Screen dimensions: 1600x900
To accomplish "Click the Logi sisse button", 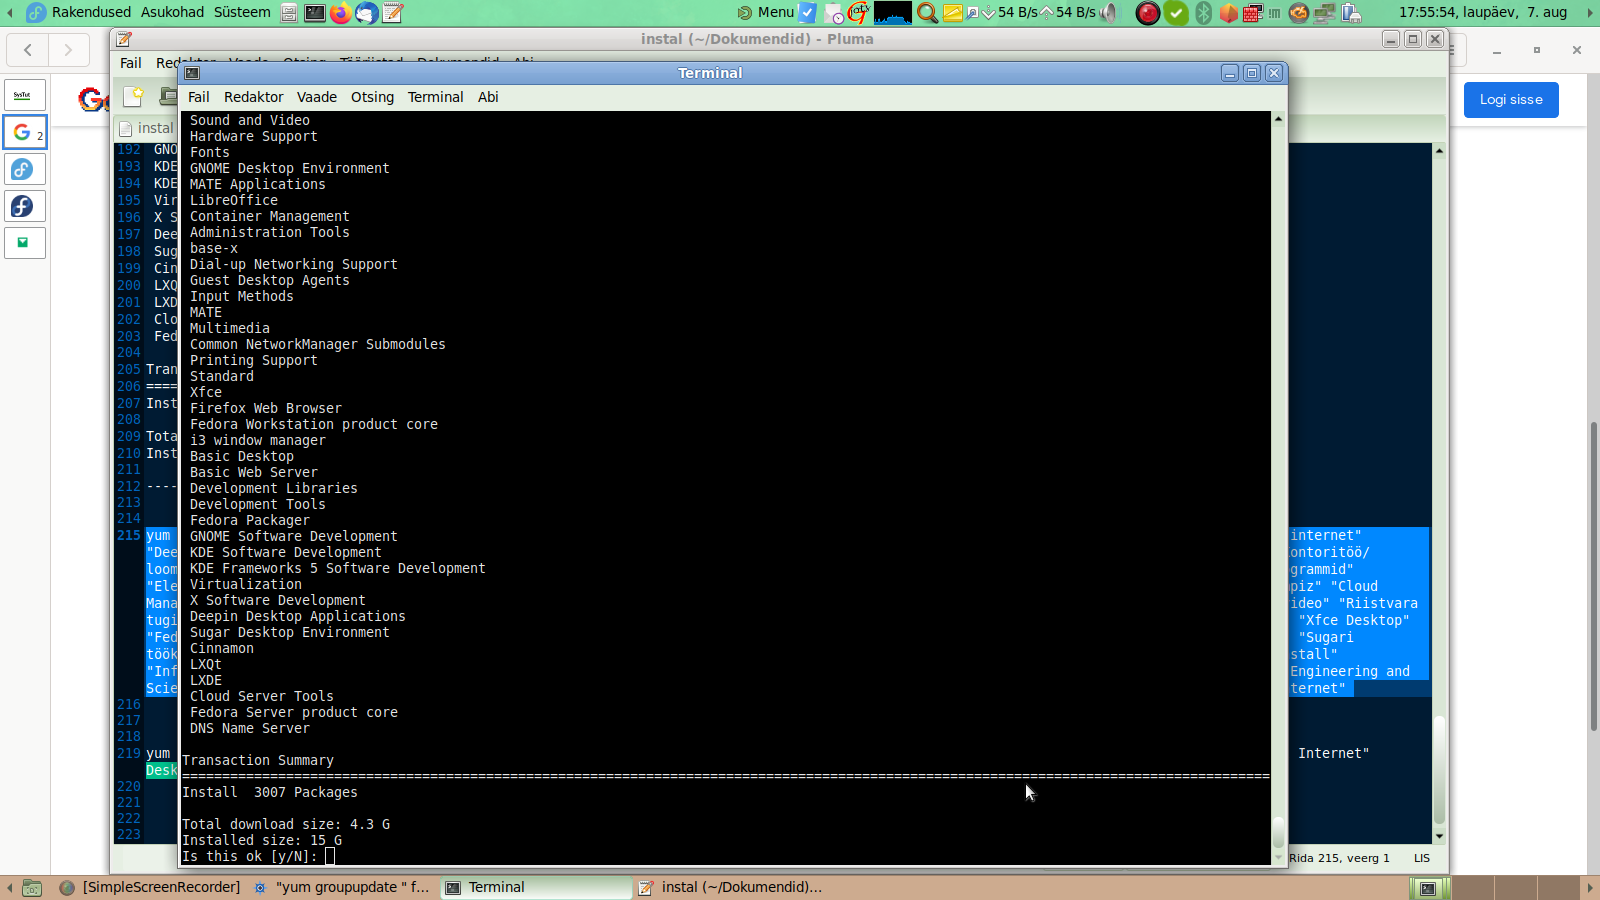I will click(x=1511, y=100).
